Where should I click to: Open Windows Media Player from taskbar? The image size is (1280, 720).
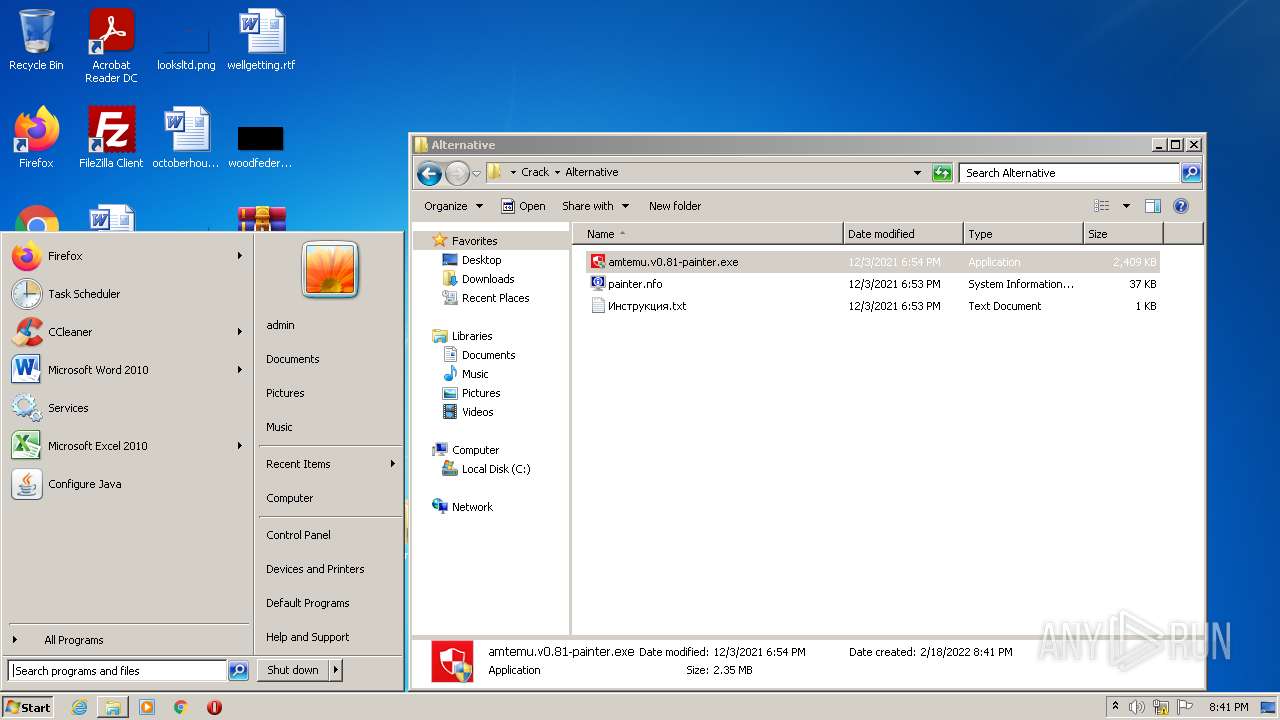tap(147, 707)
